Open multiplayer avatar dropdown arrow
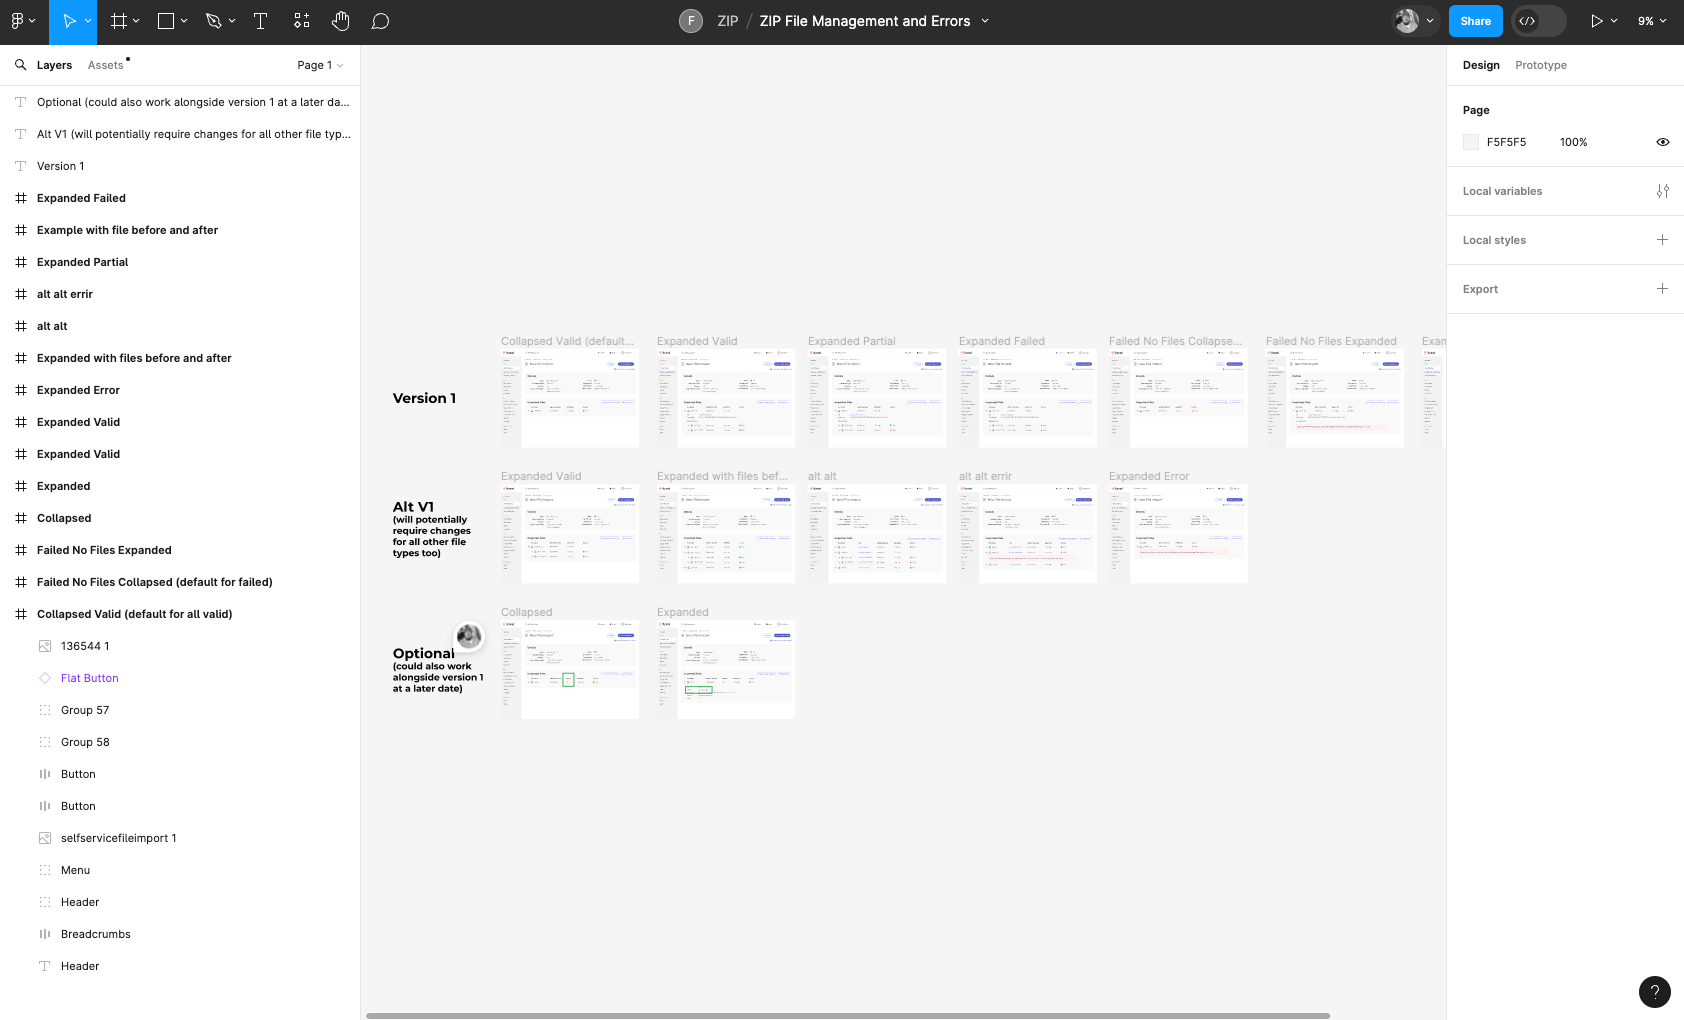1684x1020 pixels. 1430,21
